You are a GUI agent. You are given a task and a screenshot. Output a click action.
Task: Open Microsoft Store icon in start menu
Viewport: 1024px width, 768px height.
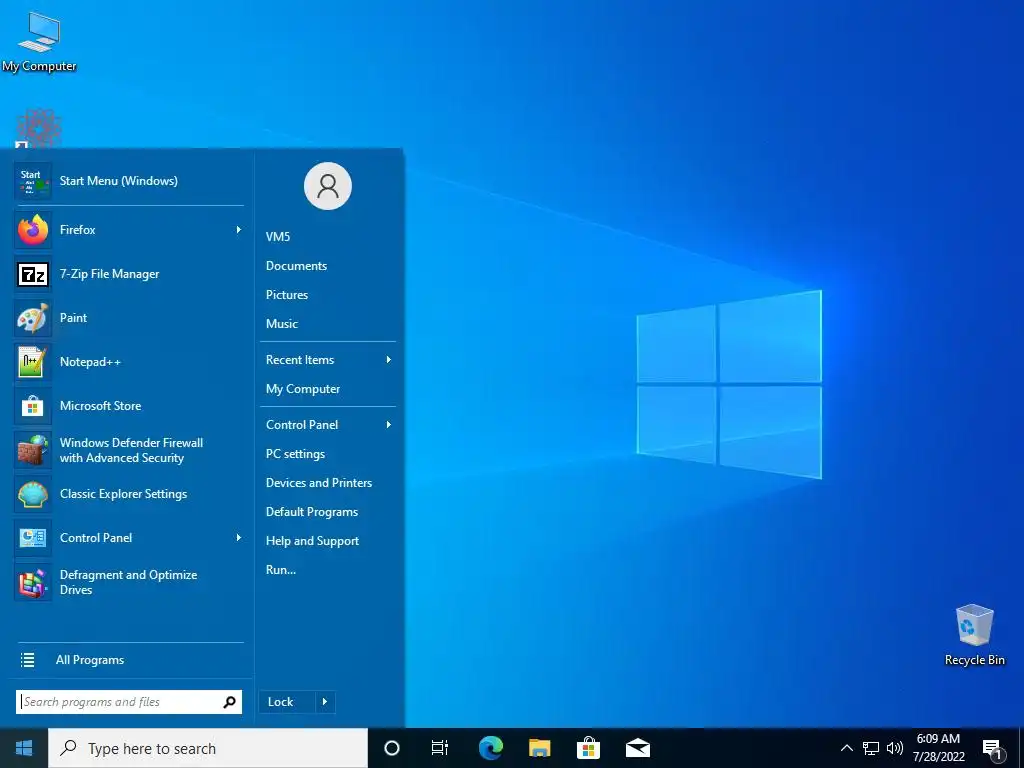[x=33, y=406]
